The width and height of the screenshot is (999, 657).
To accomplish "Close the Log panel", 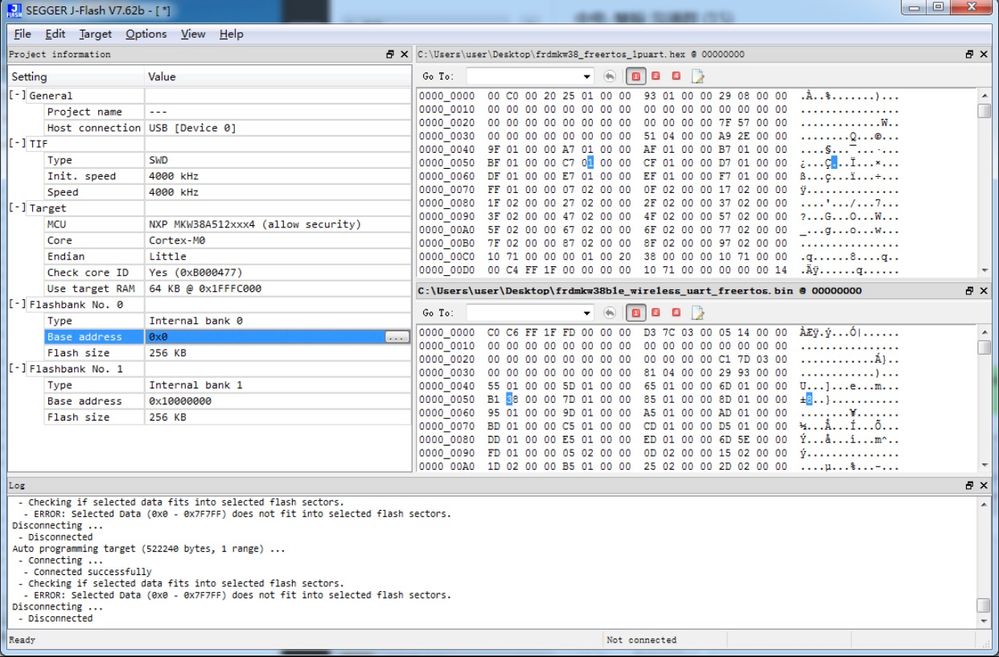I will 984,486.
